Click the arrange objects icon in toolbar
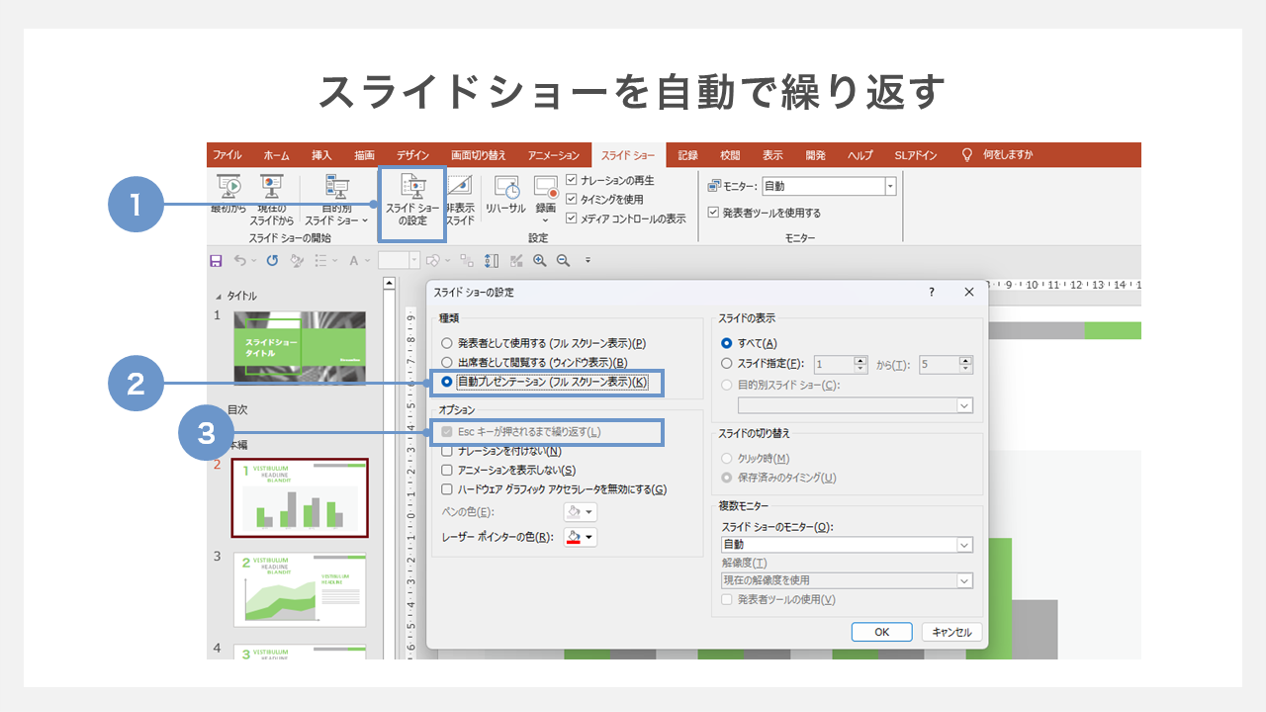 point(466,260)
